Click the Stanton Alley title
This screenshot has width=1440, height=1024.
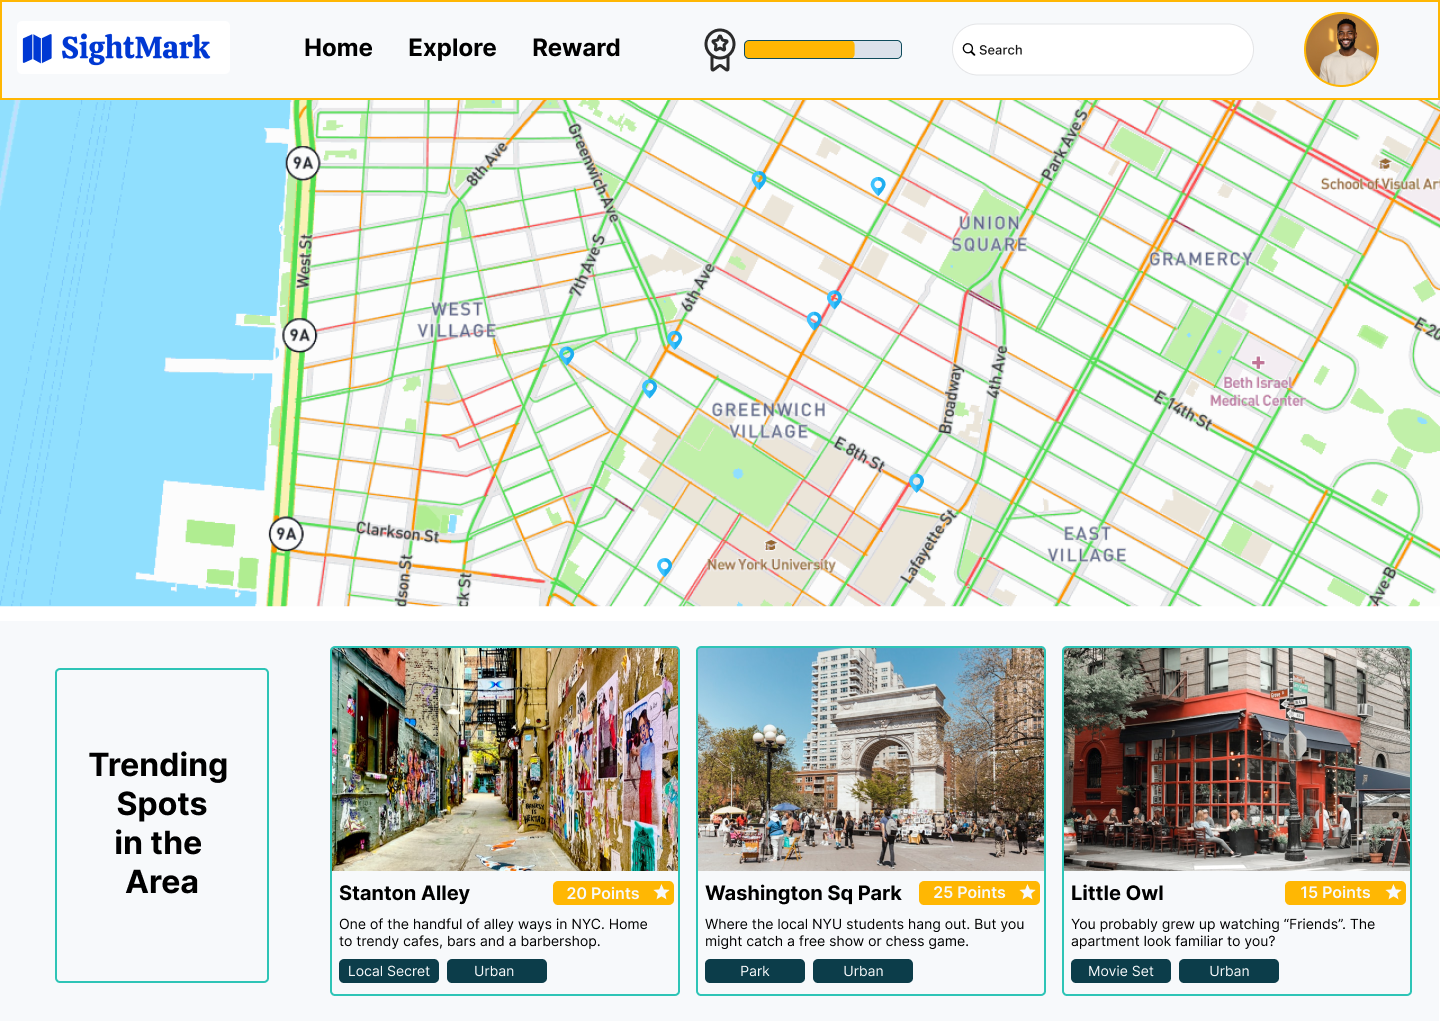click(404, 893)
